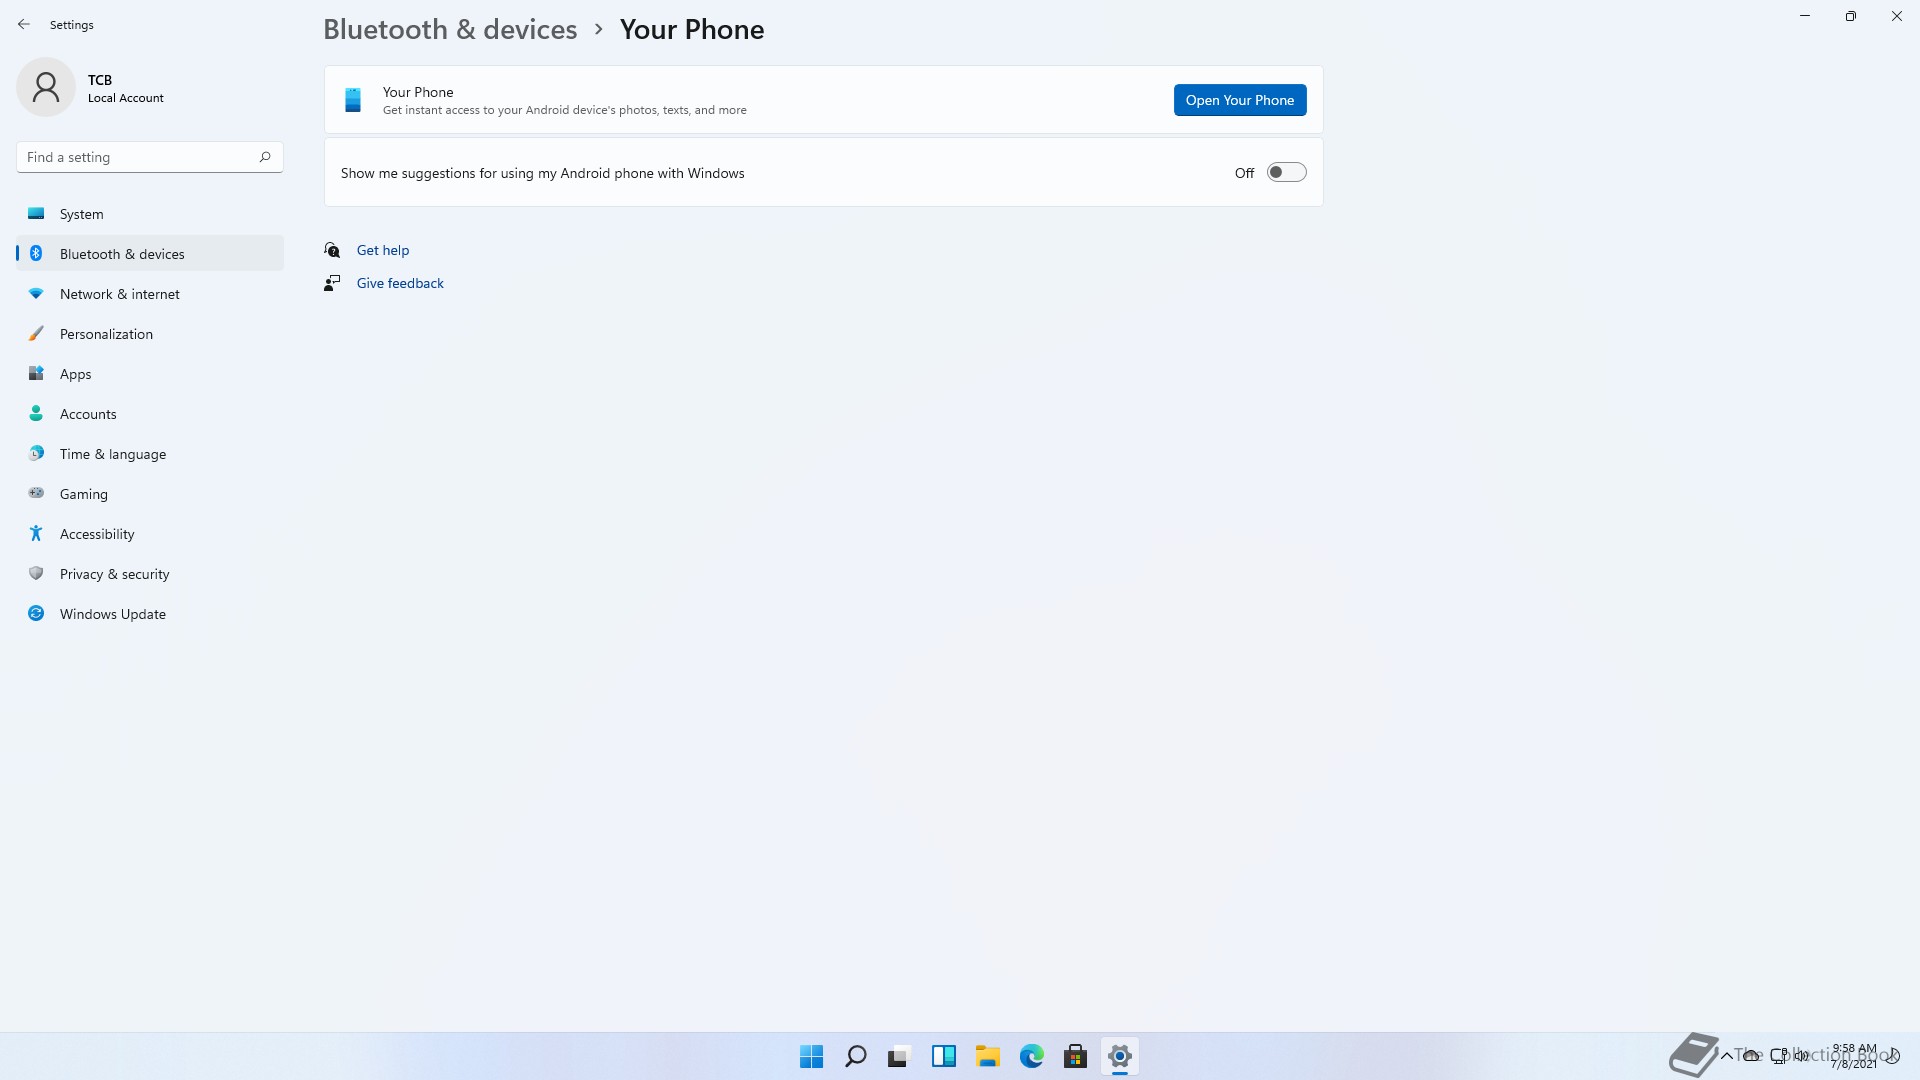1920x1080 pixels.
Task: Click the Apps icon in sidebar
Action: coord(36,373)
